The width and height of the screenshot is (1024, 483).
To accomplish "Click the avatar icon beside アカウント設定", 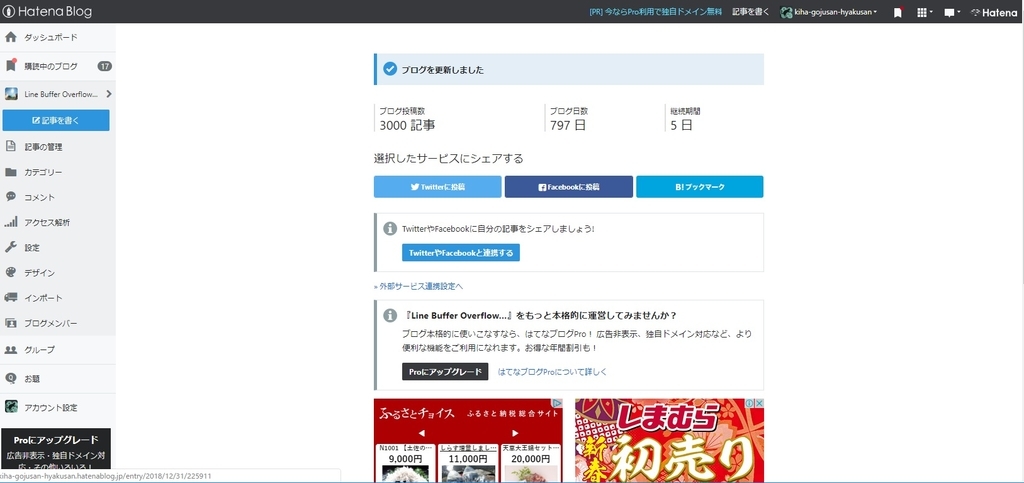I will click(x=11, y=407).
